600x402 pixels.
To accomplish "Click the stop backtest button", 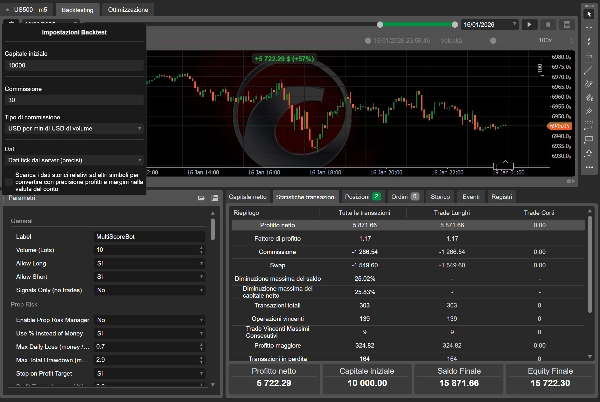I will (x=549, y=23).
